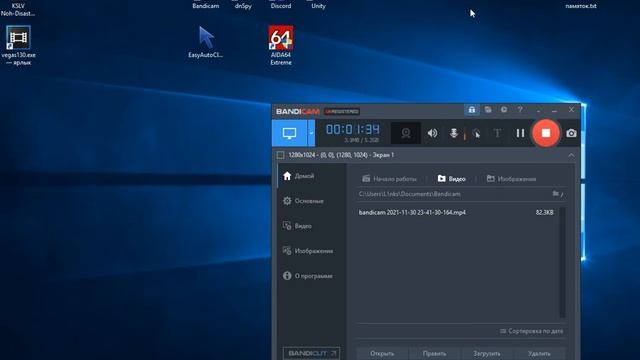Image resolution: width=640 pixels, height=360 pixels.
Task: Click the 1280x1024 screen area text
Action: [341, 155]
